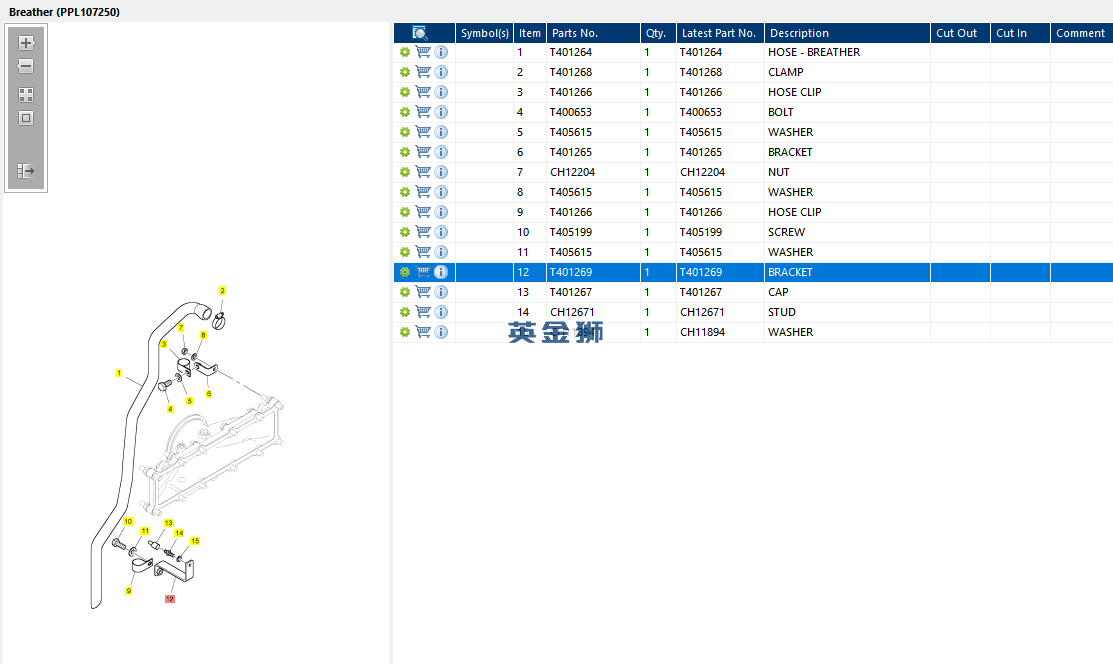Open info for selected BRACKET T401269 row
The image size is (1113, 664).
point(441,272)
